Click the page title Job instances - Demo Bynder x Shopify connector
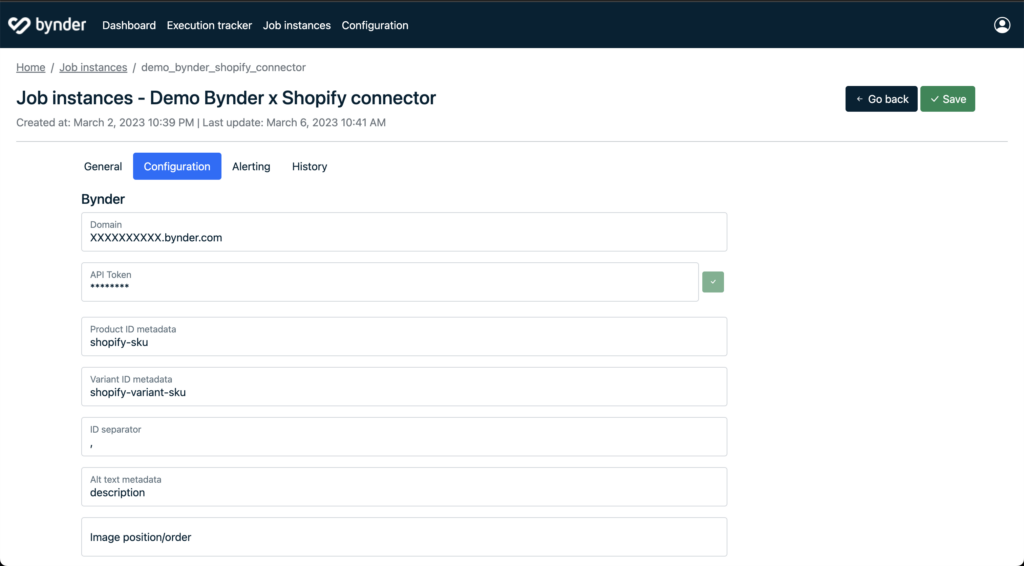Image resolution: width=1024 pixels, height=566 pixels. [226, 98]
